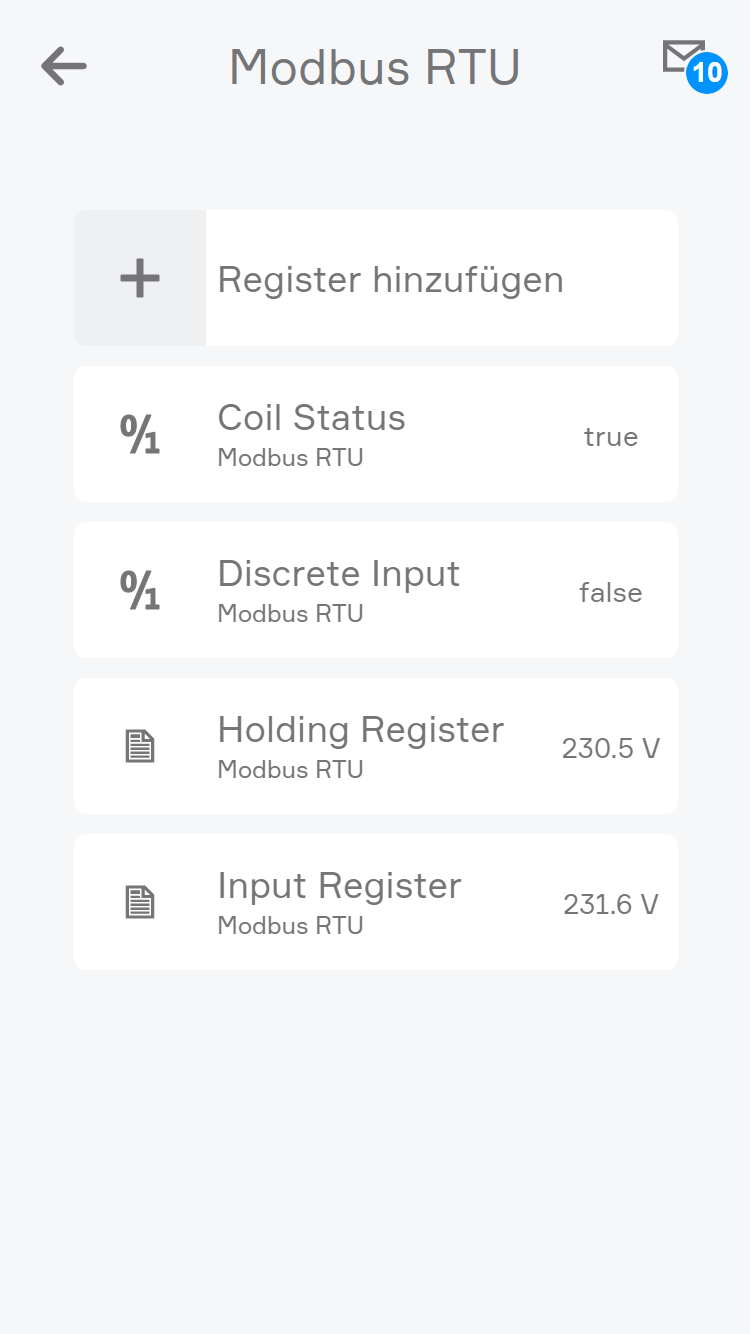Open the Discrete Input entry
750x1334 pixels.
point(338,573)
